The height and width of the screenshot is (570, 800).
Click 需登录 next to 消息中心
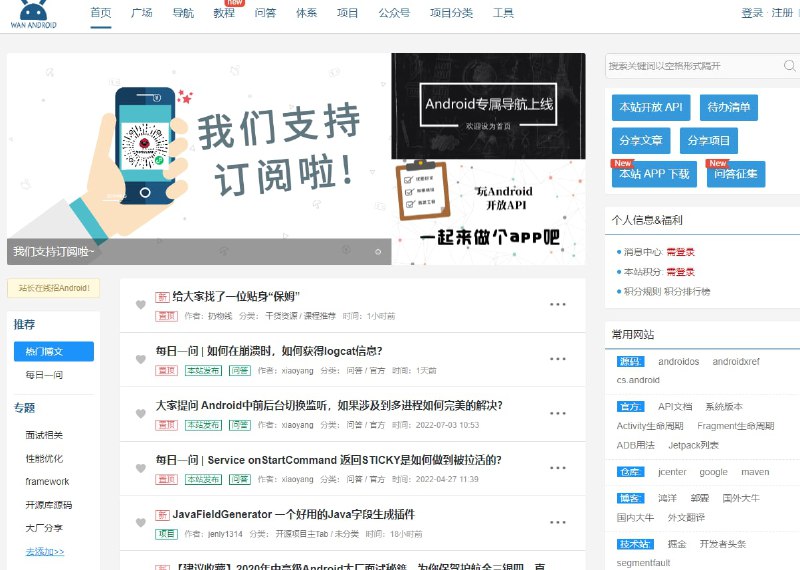(681, 252)
